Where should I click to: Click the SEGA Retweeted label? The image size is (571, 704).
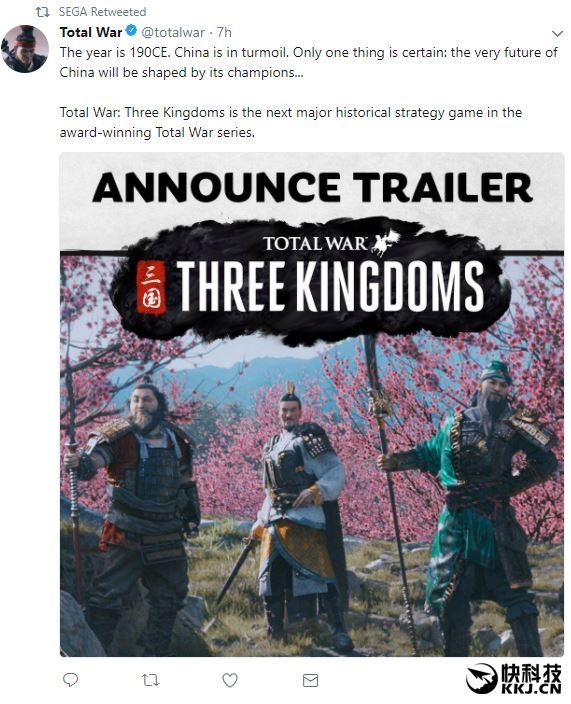coord(102,12)
